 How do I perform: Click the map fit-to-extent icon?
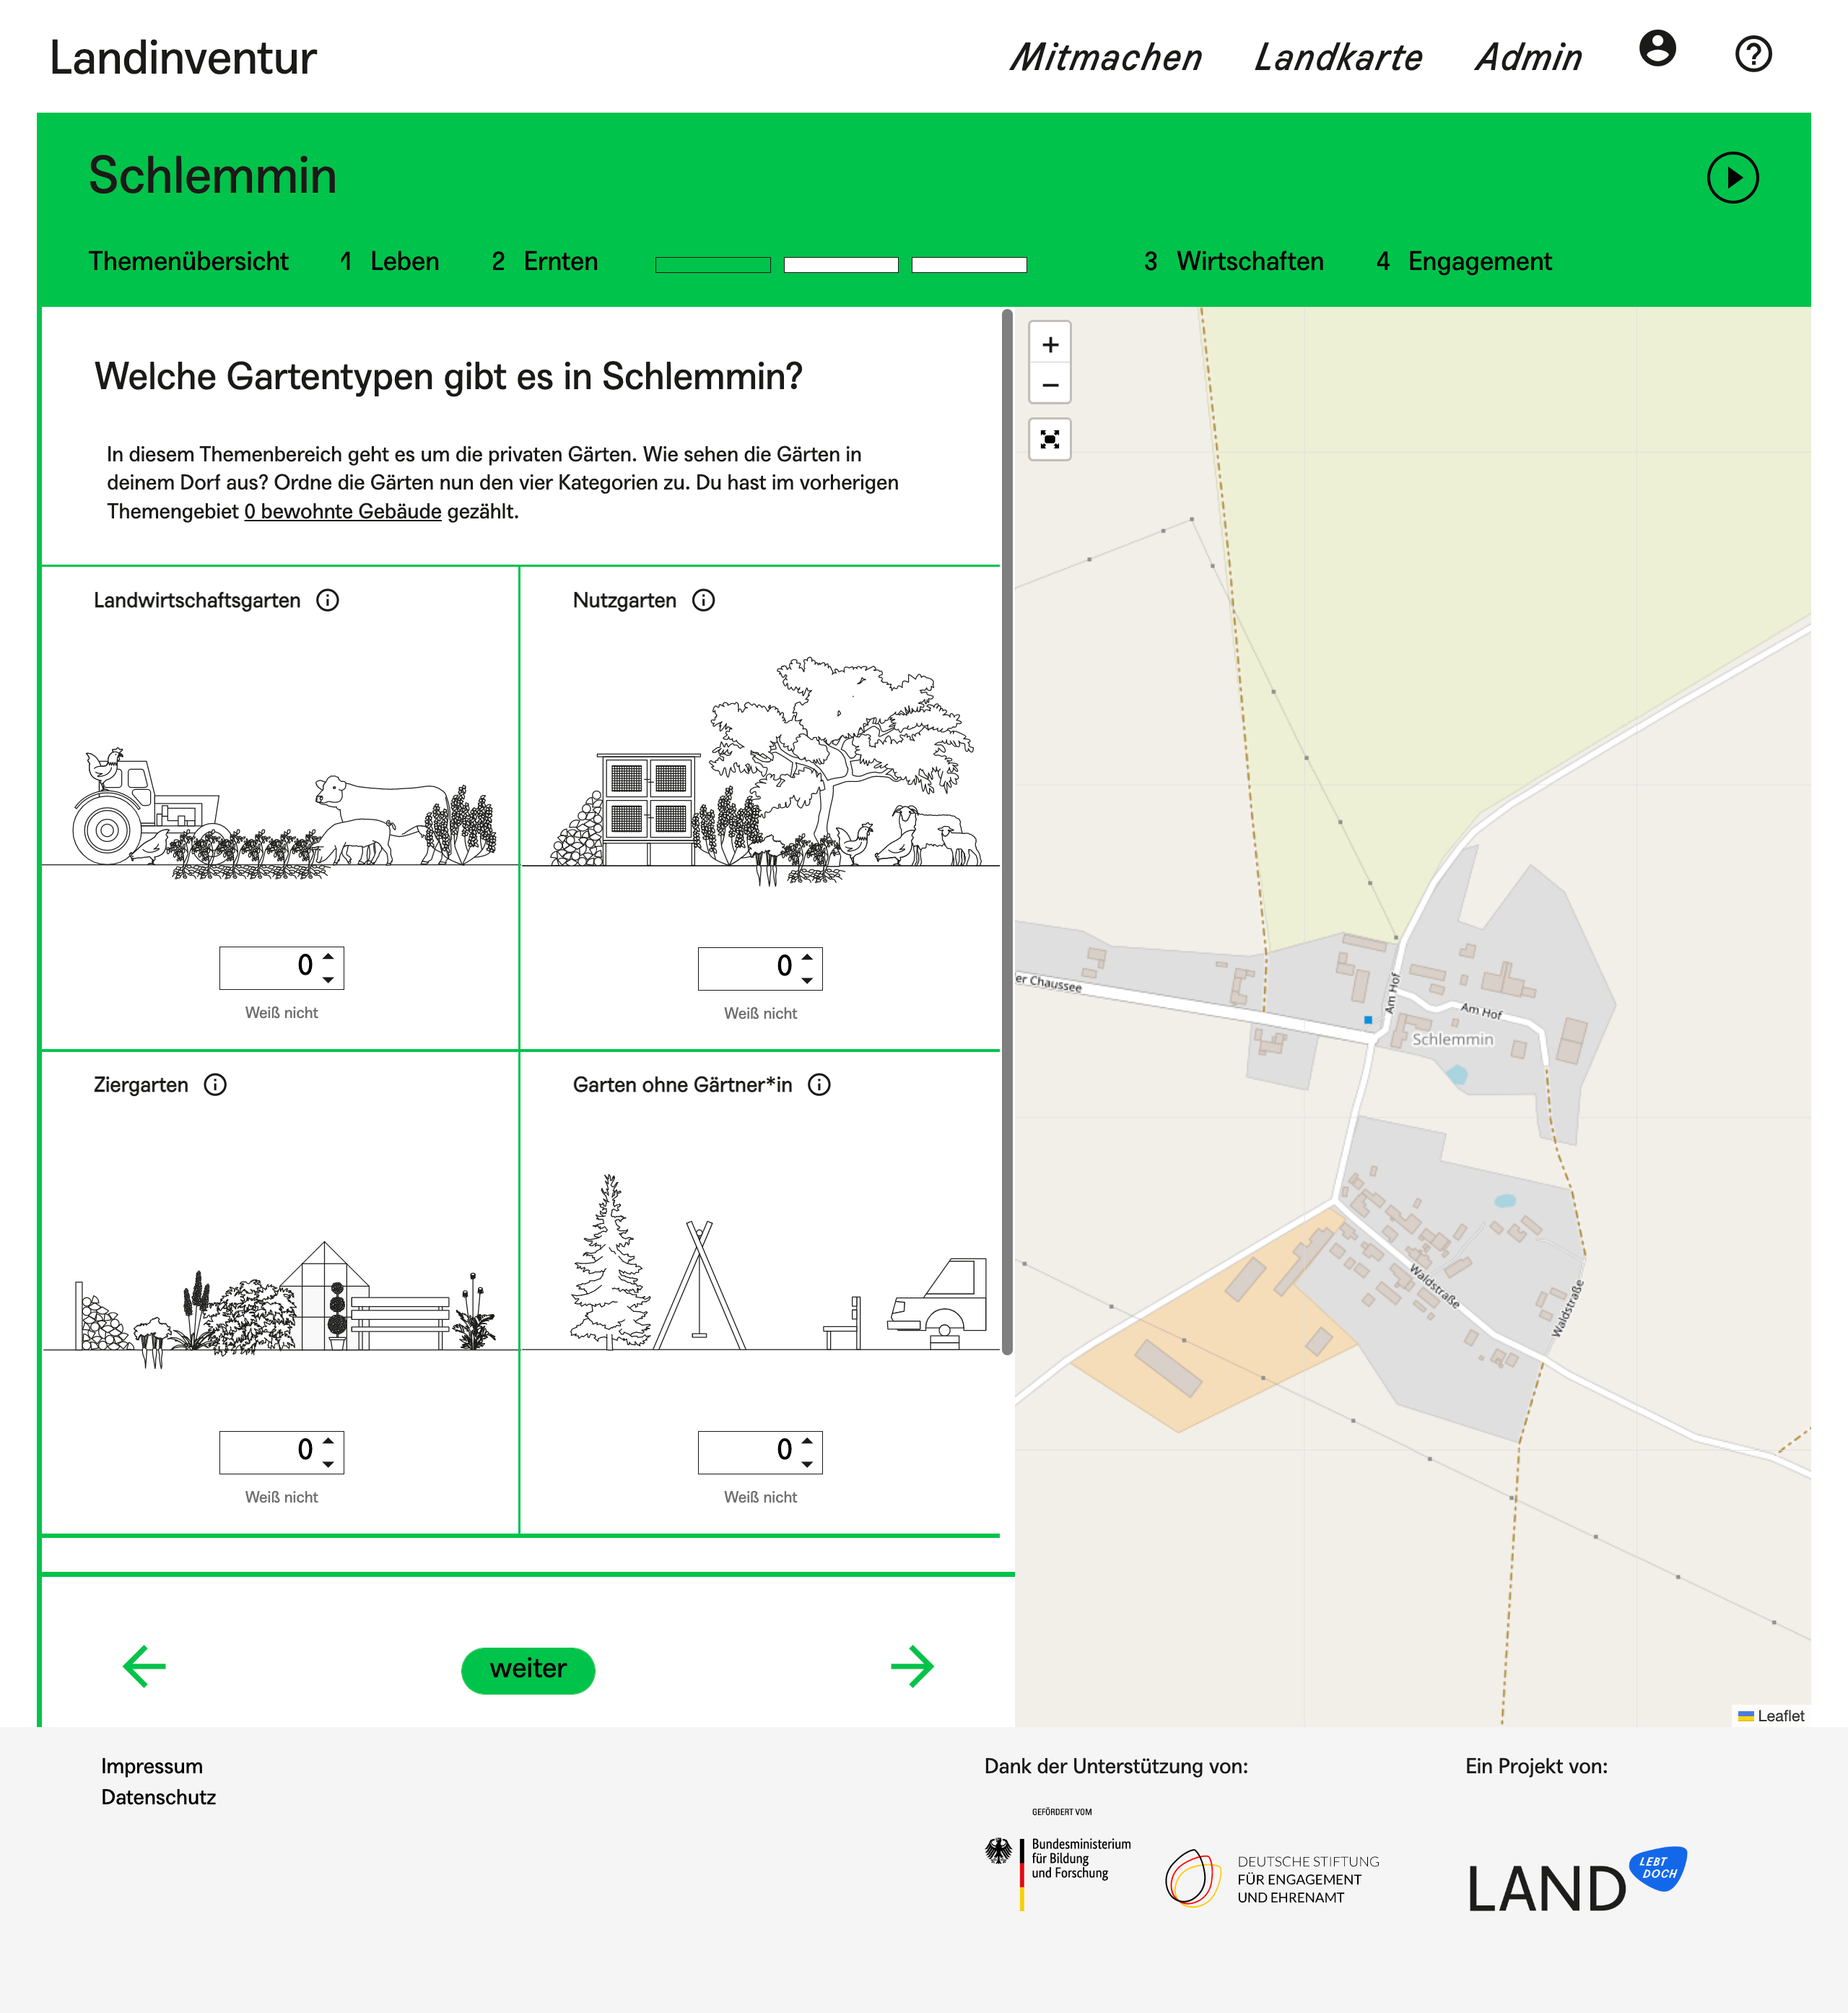(x=1049, y=440)
